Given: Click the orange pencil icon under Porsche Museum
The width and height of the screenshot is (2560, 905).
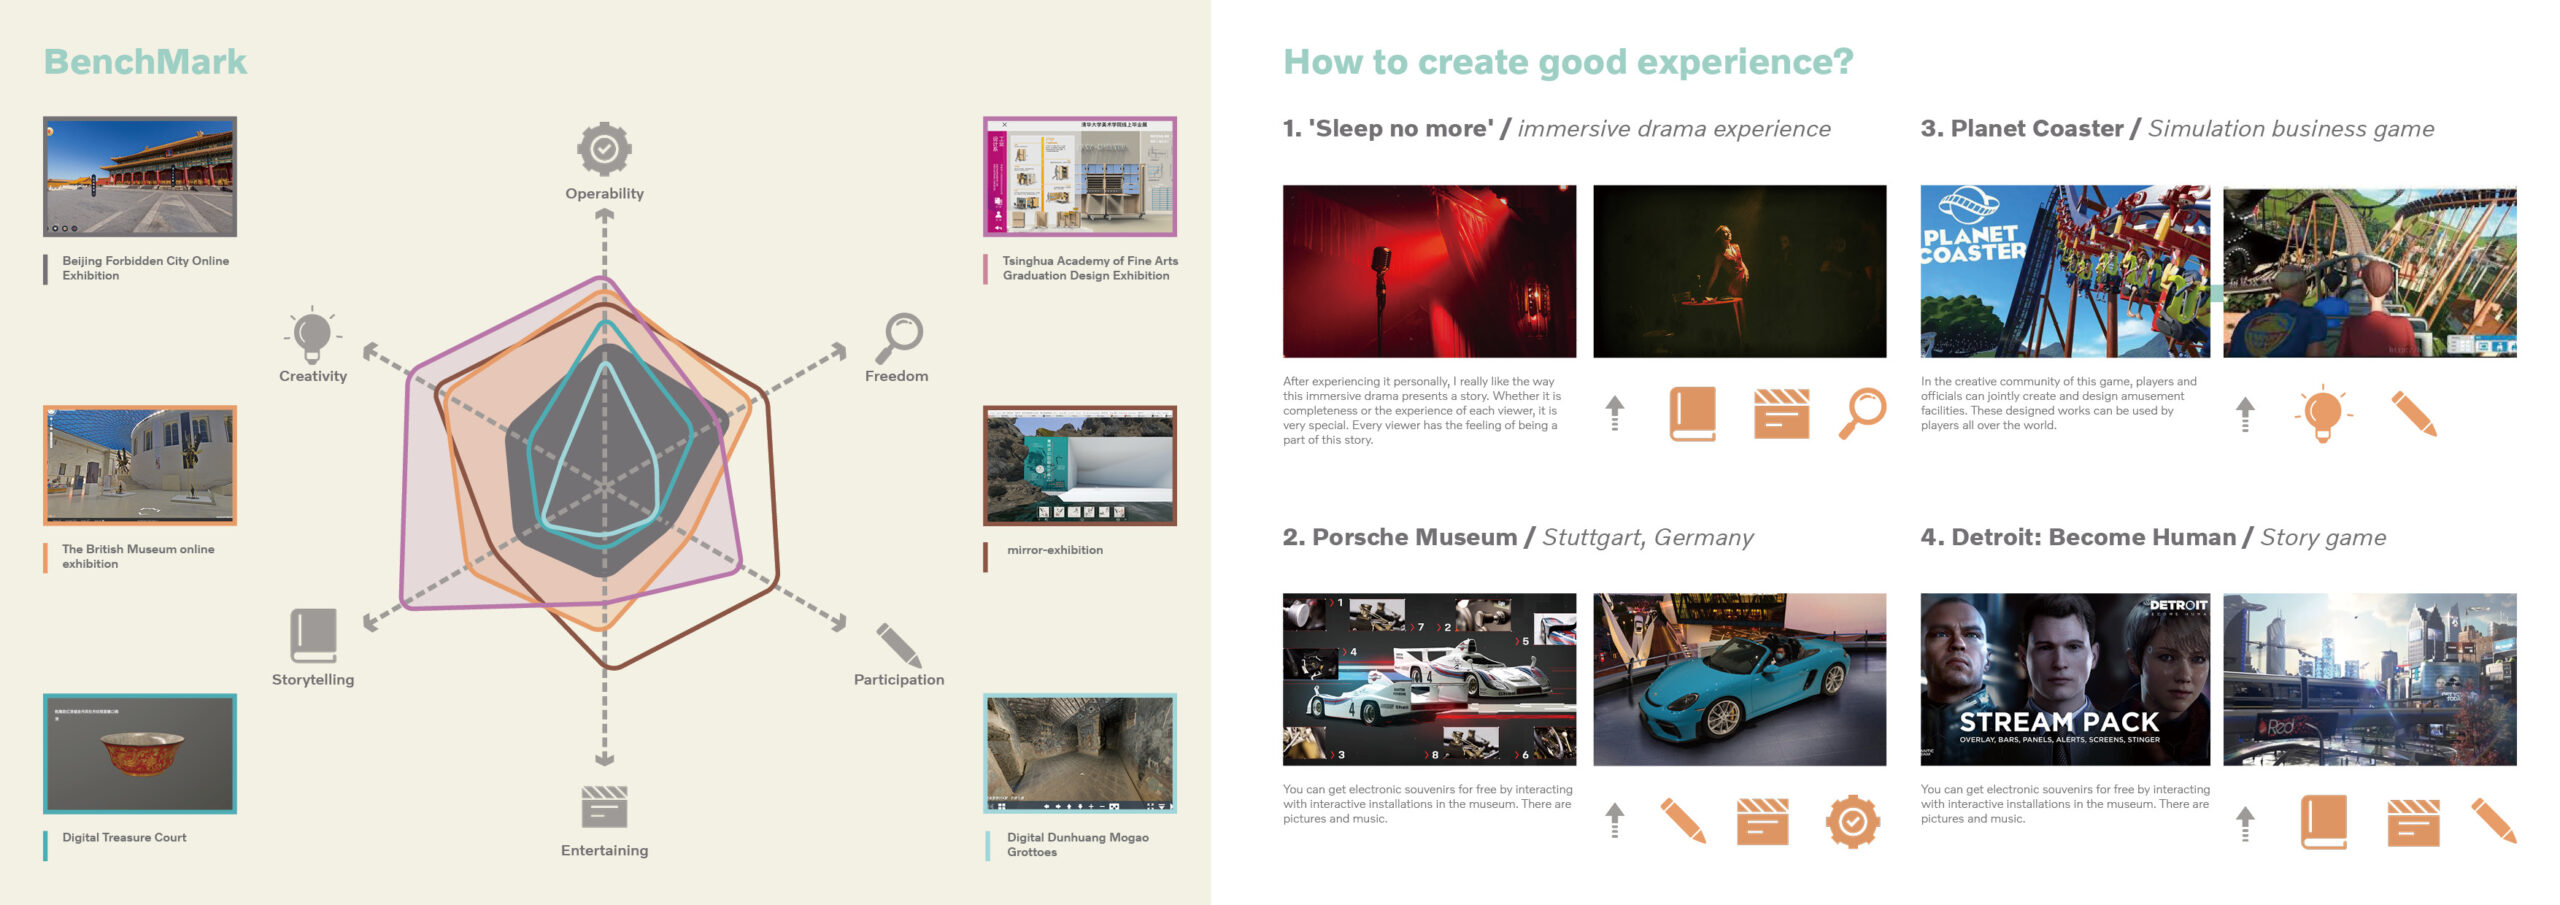Looking at the screenshot, I should 1683,821.
